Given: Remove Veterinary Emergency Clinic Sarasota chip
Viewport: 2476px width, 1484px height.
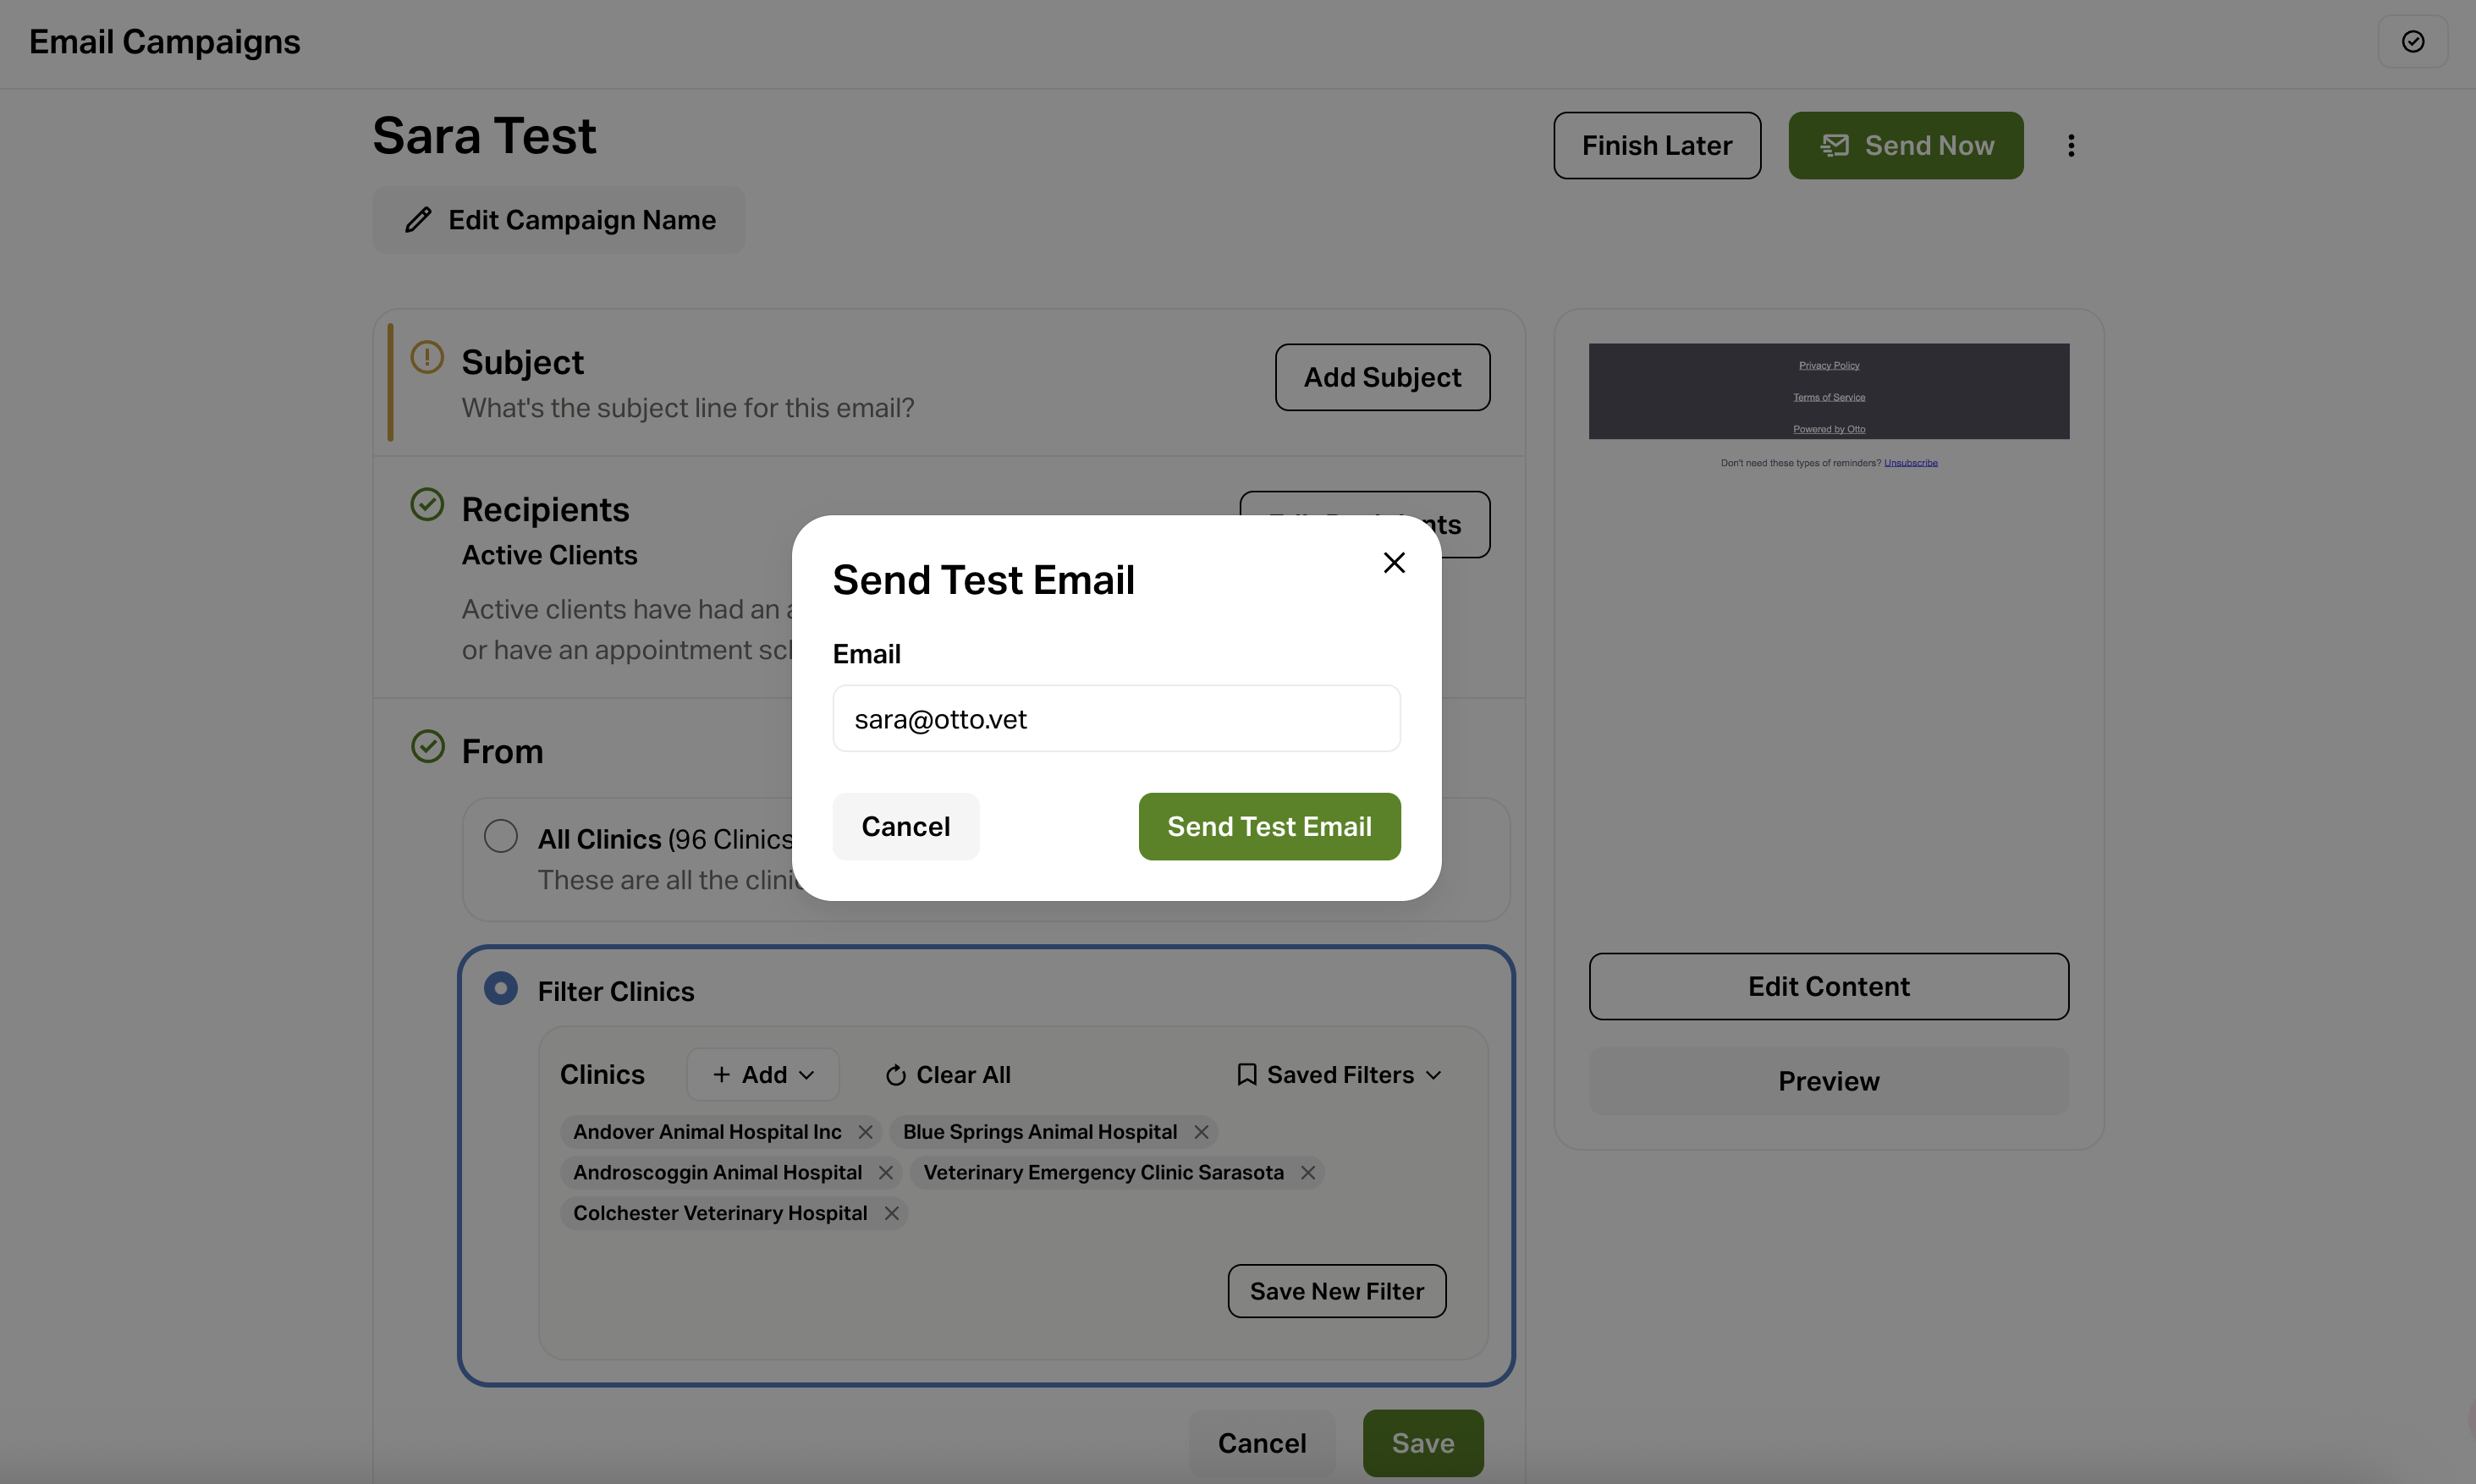Looking at the screenshot, I should pos(1307,1173).
